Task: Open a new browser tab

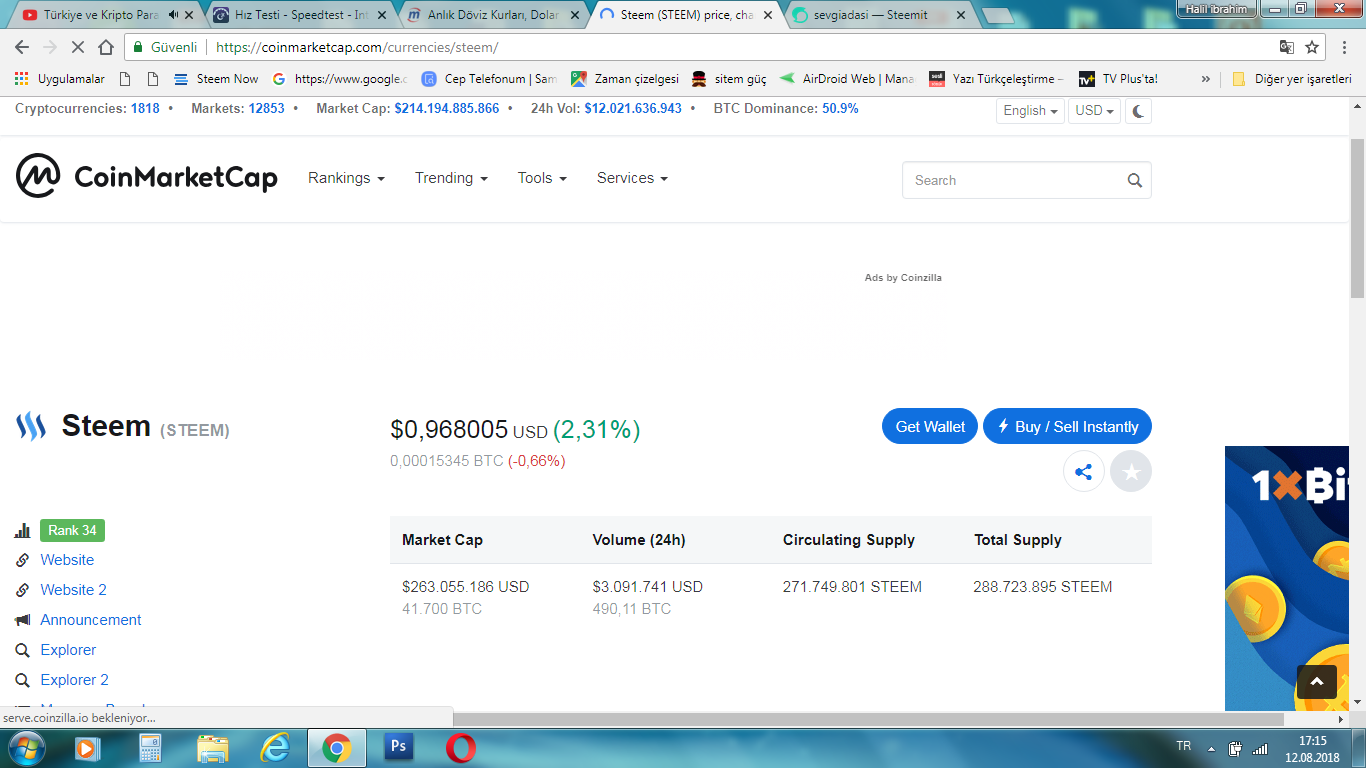Action: 999,15
